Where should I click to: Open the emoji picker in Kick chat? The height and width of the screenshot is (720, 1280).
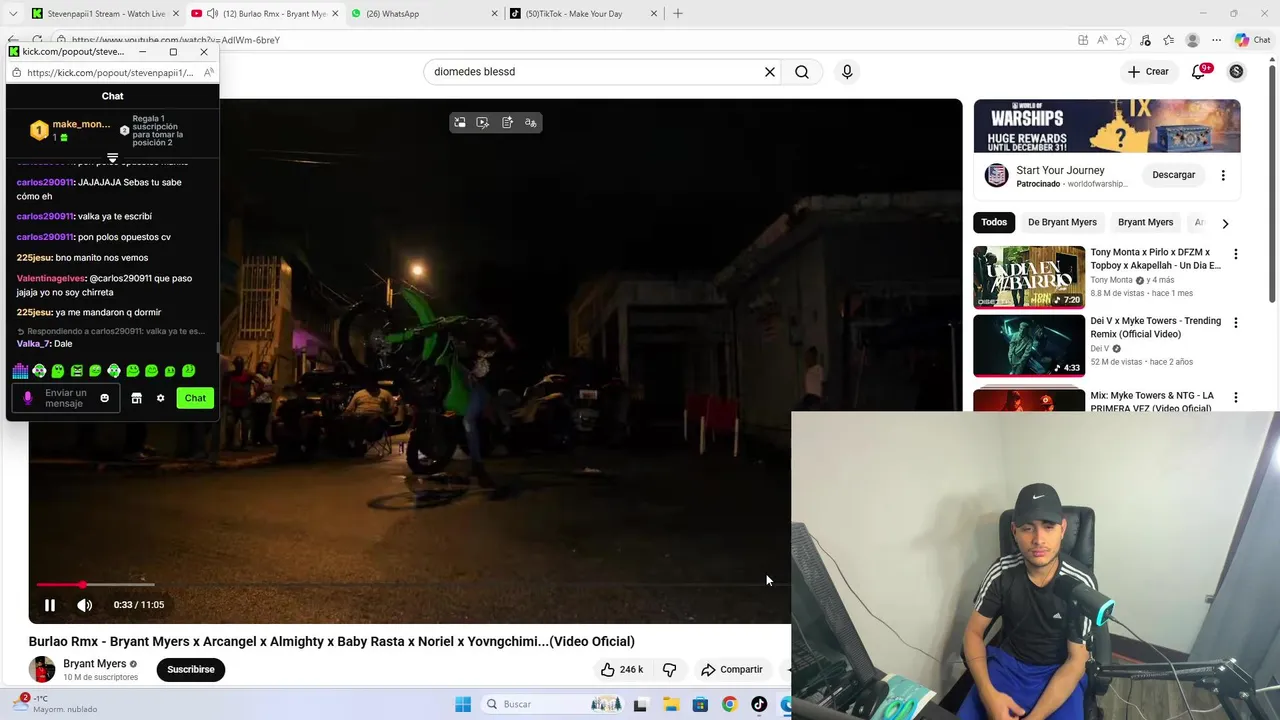click(x=104, y=398)
